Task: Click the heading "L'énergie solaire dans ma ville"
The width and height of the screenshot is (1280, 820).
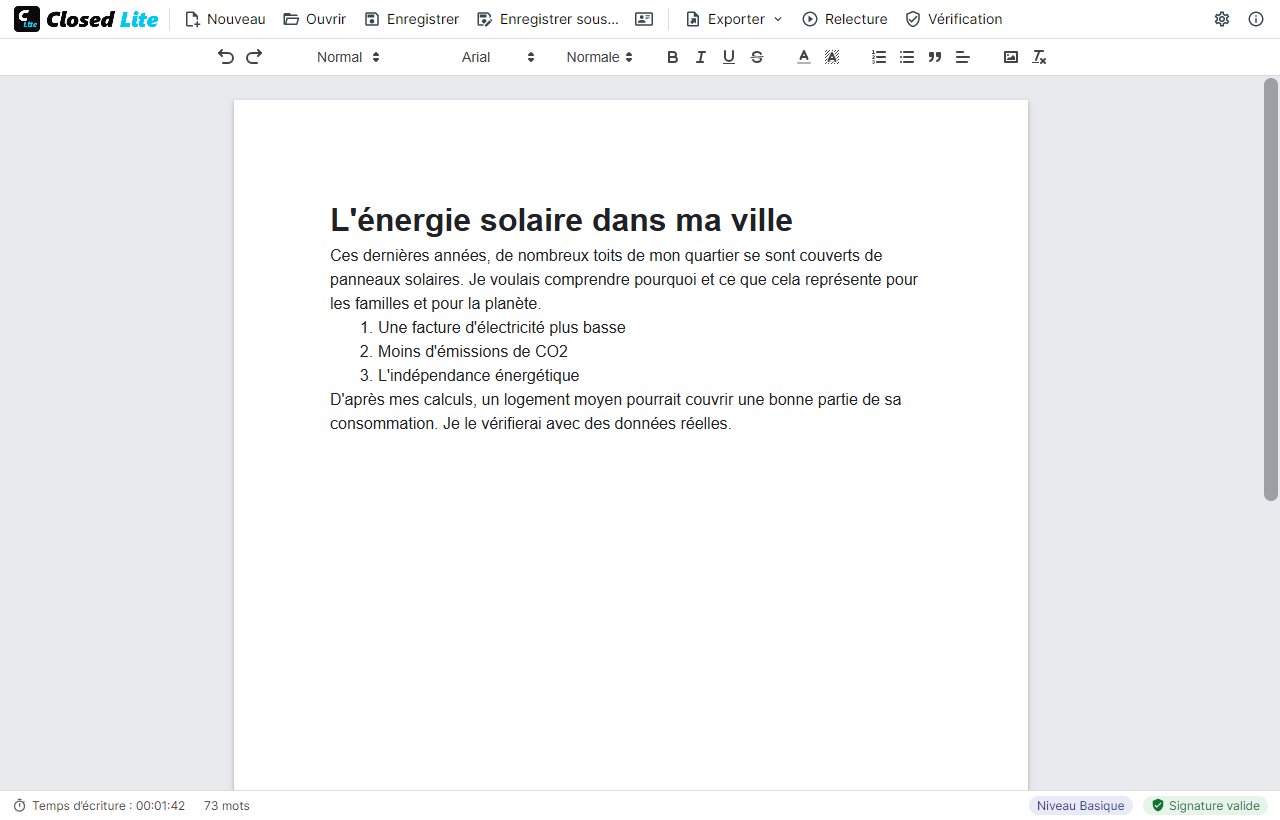Action: pos(561,219)
